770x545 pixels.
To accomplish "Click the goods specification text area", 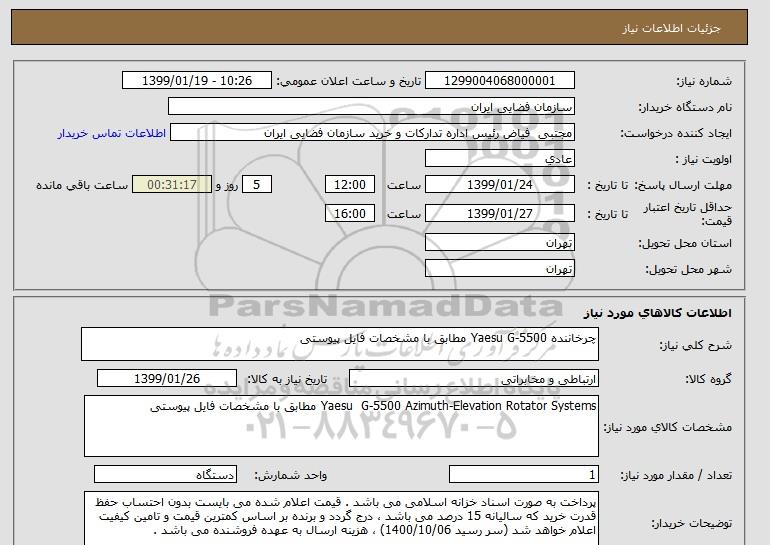I will (341, 426).
